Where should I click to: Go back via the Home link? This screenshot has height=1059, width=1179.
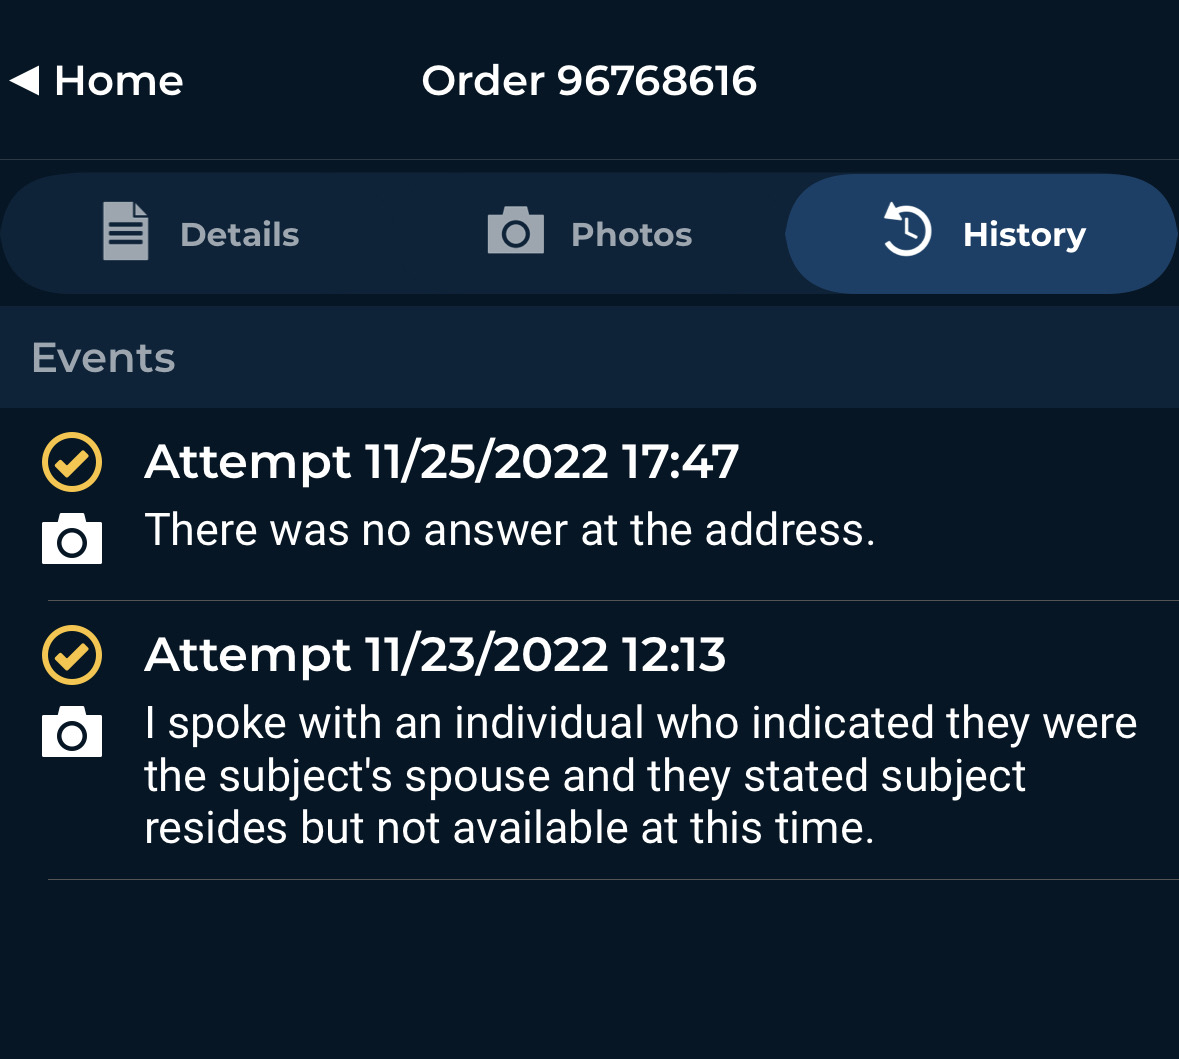click(x=118, y=81)
